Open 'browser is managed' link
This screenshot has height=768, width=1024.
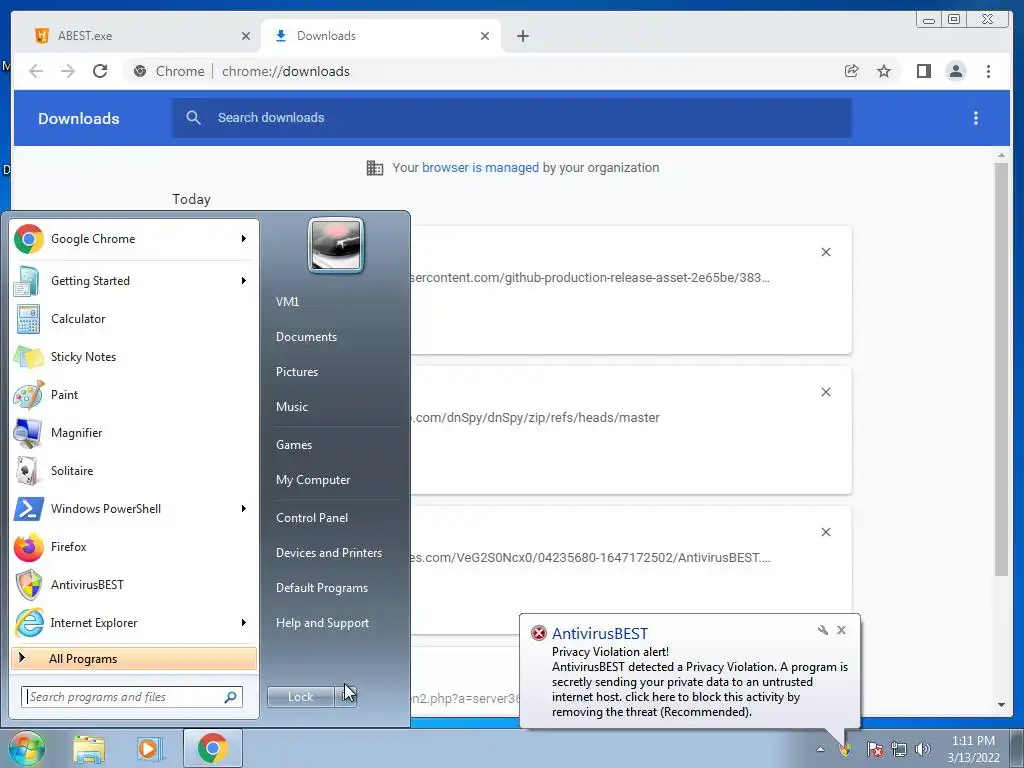pos(480,168)
